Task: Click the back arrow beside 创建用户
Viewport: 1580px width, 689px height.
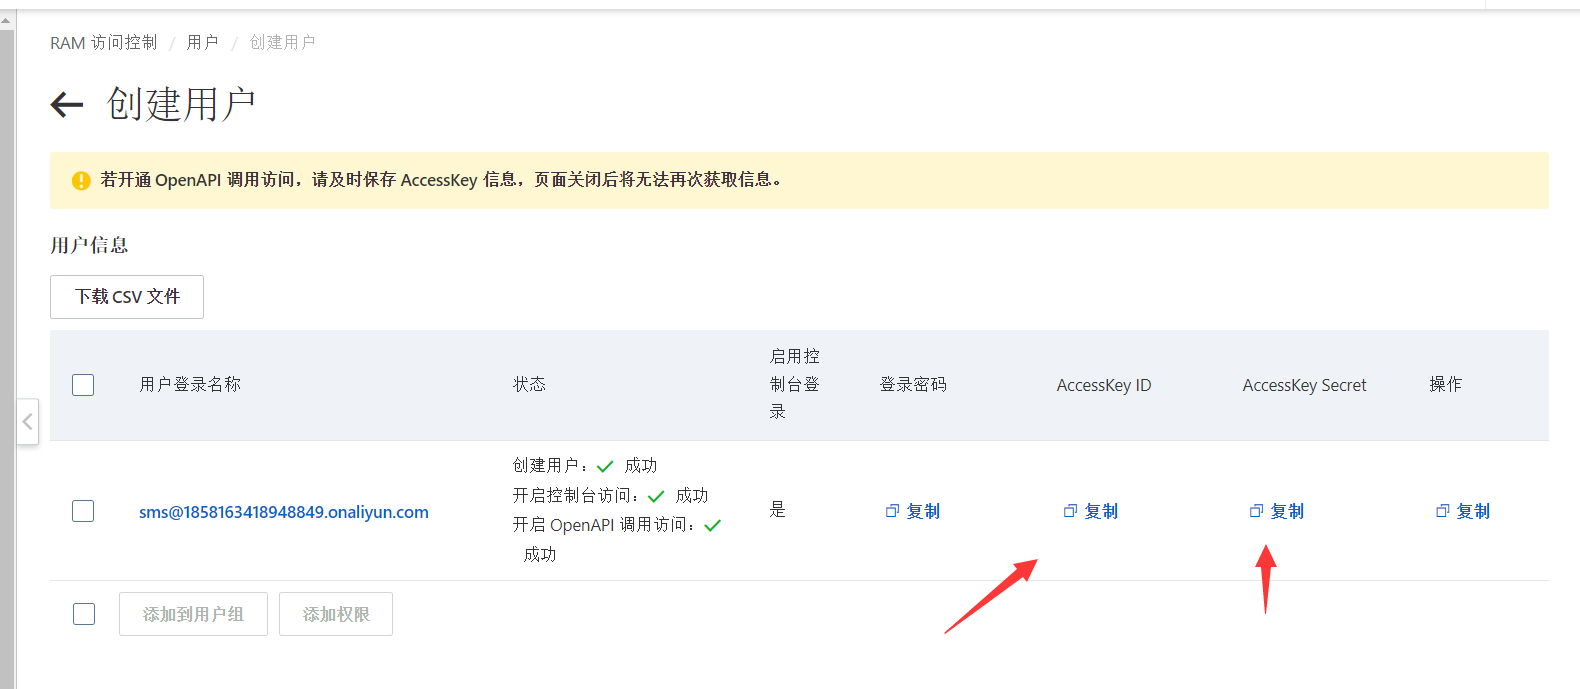Action: point(67,104)
